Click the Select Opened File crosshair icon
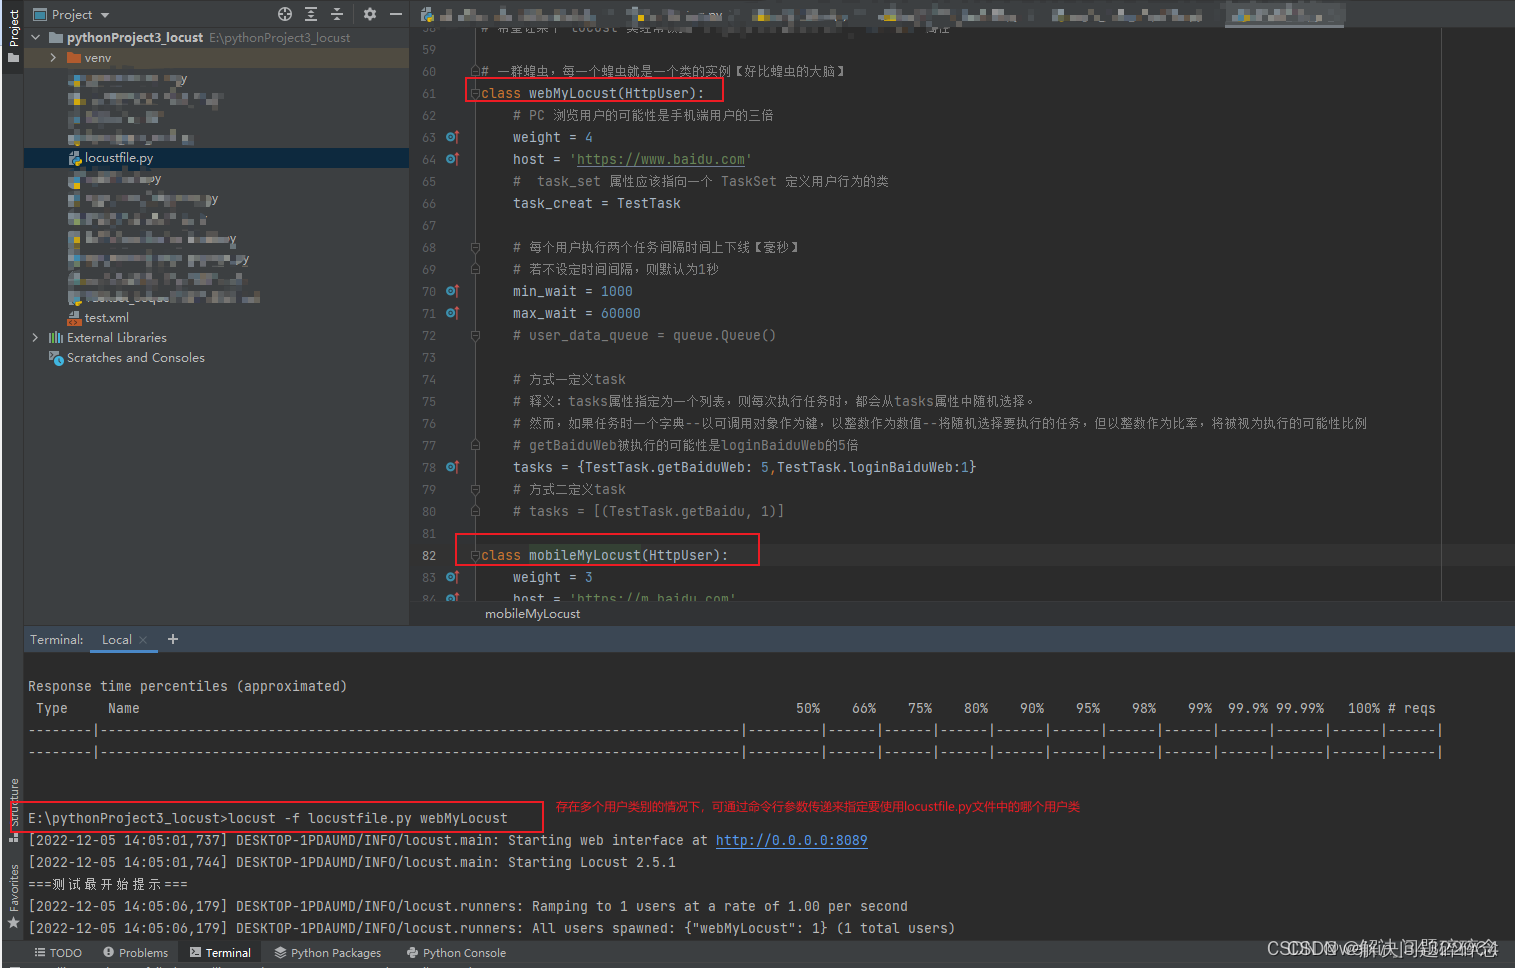This screenshot has width=1515, height=968. [x=285, y=14]
